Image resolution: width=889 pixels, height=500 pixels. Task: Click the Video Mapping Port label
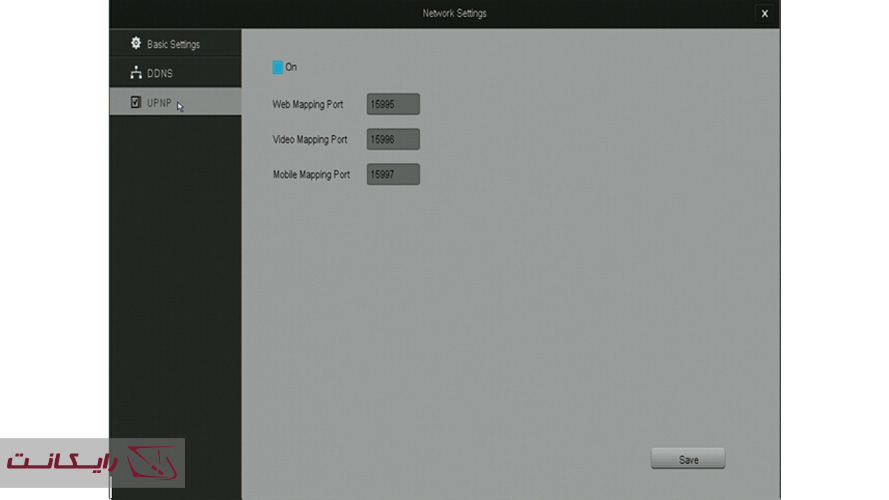tap(310, 139)
